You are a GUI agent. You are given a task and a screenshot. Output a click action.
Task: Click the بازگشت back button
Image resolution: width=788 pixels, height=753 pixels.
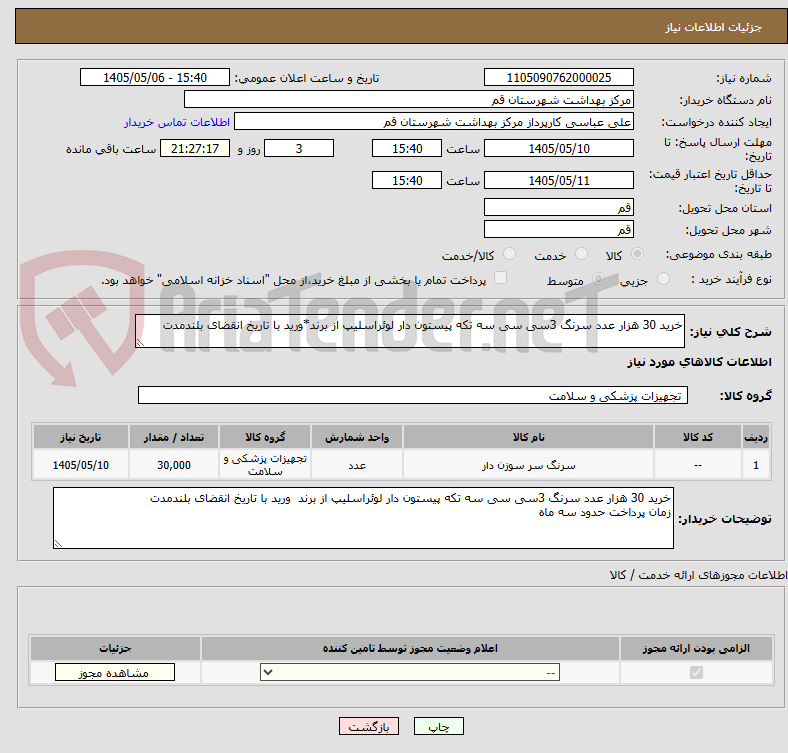(x=369, y=726)
